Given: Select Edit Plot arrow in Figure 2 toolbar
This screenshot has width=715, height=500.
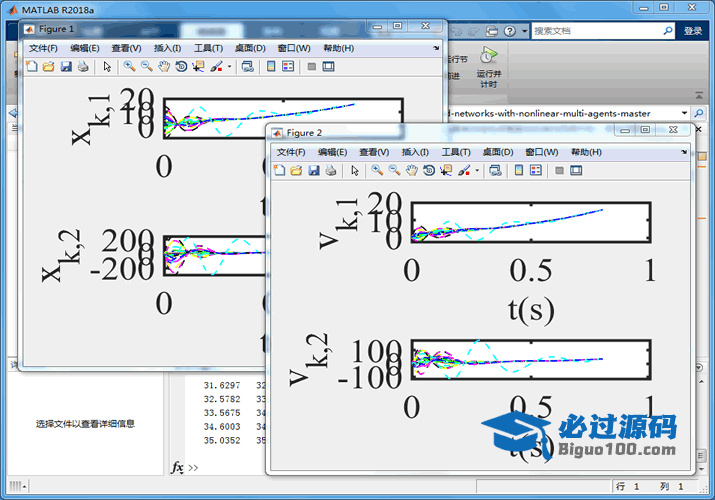Looking at the screenshot, I should [x=355, y=170].
